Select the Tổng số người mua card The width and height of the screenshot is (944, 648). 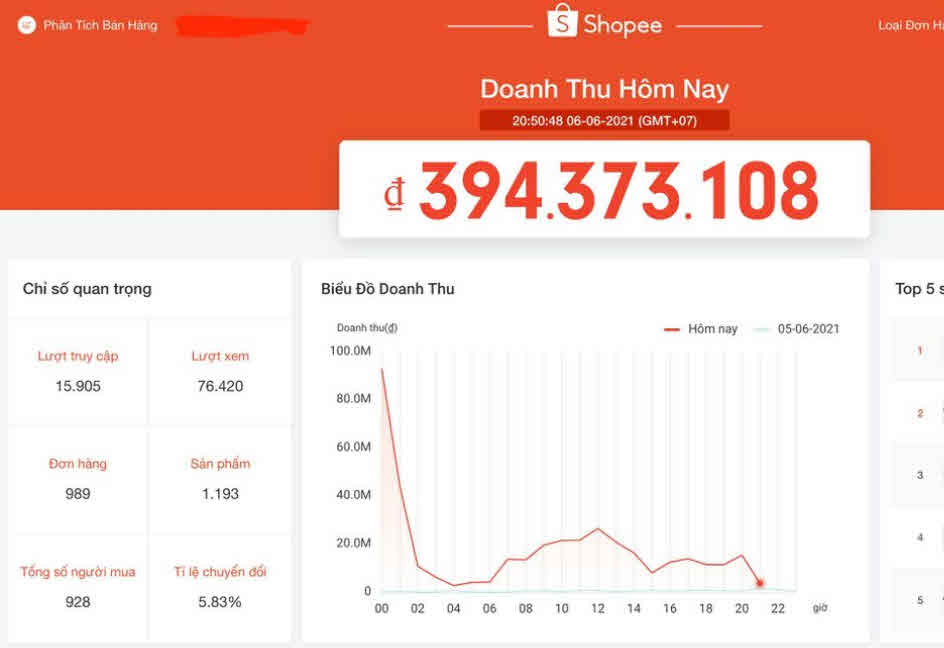[x=78, y=587]
